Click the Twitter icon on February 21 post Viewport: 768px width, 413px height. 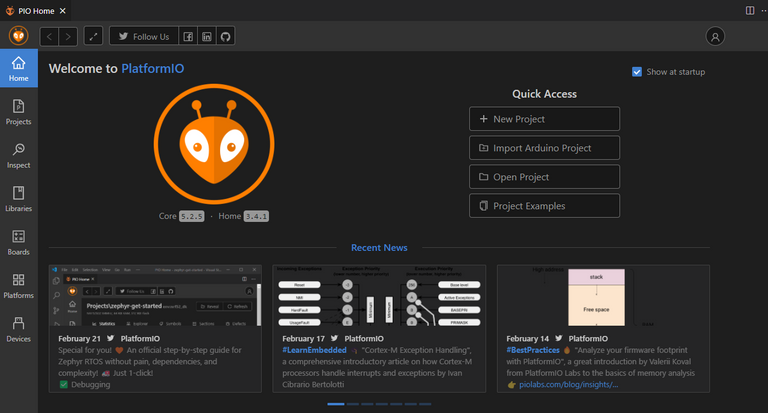coord(111,339)
